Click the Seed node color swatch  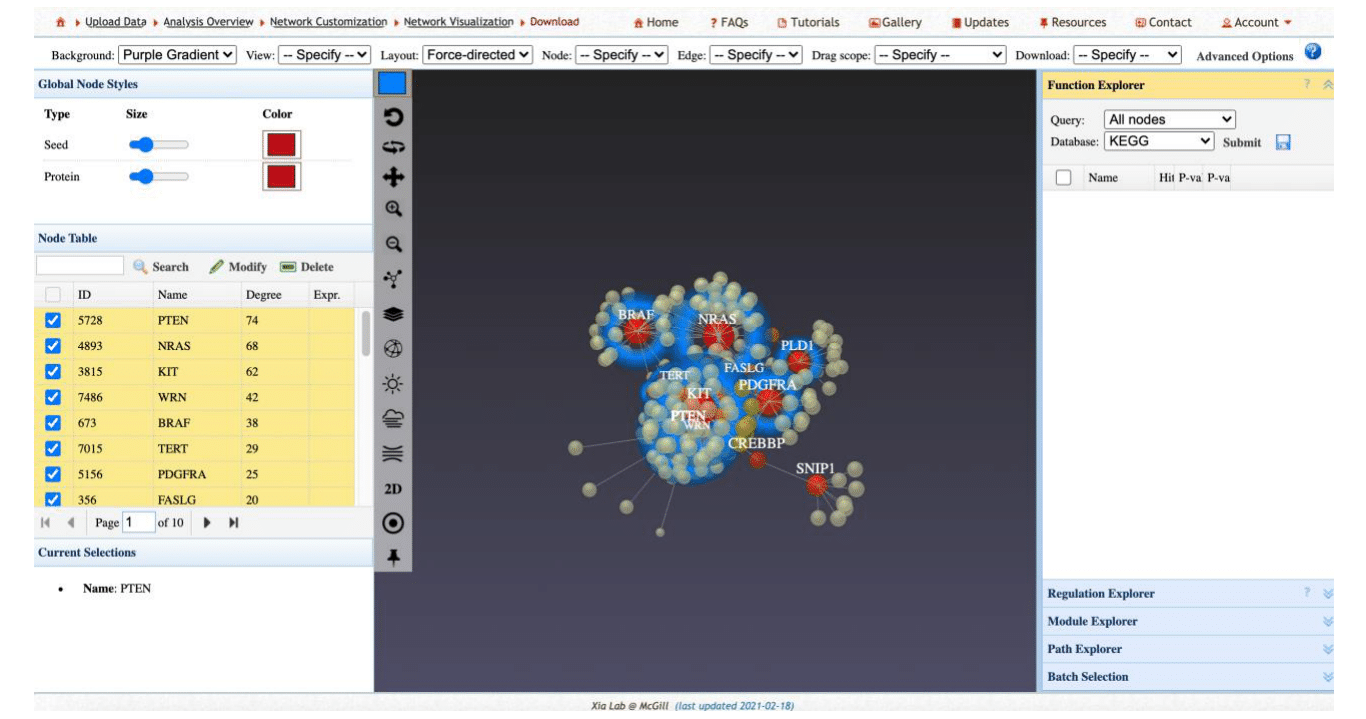click(281, 145)
